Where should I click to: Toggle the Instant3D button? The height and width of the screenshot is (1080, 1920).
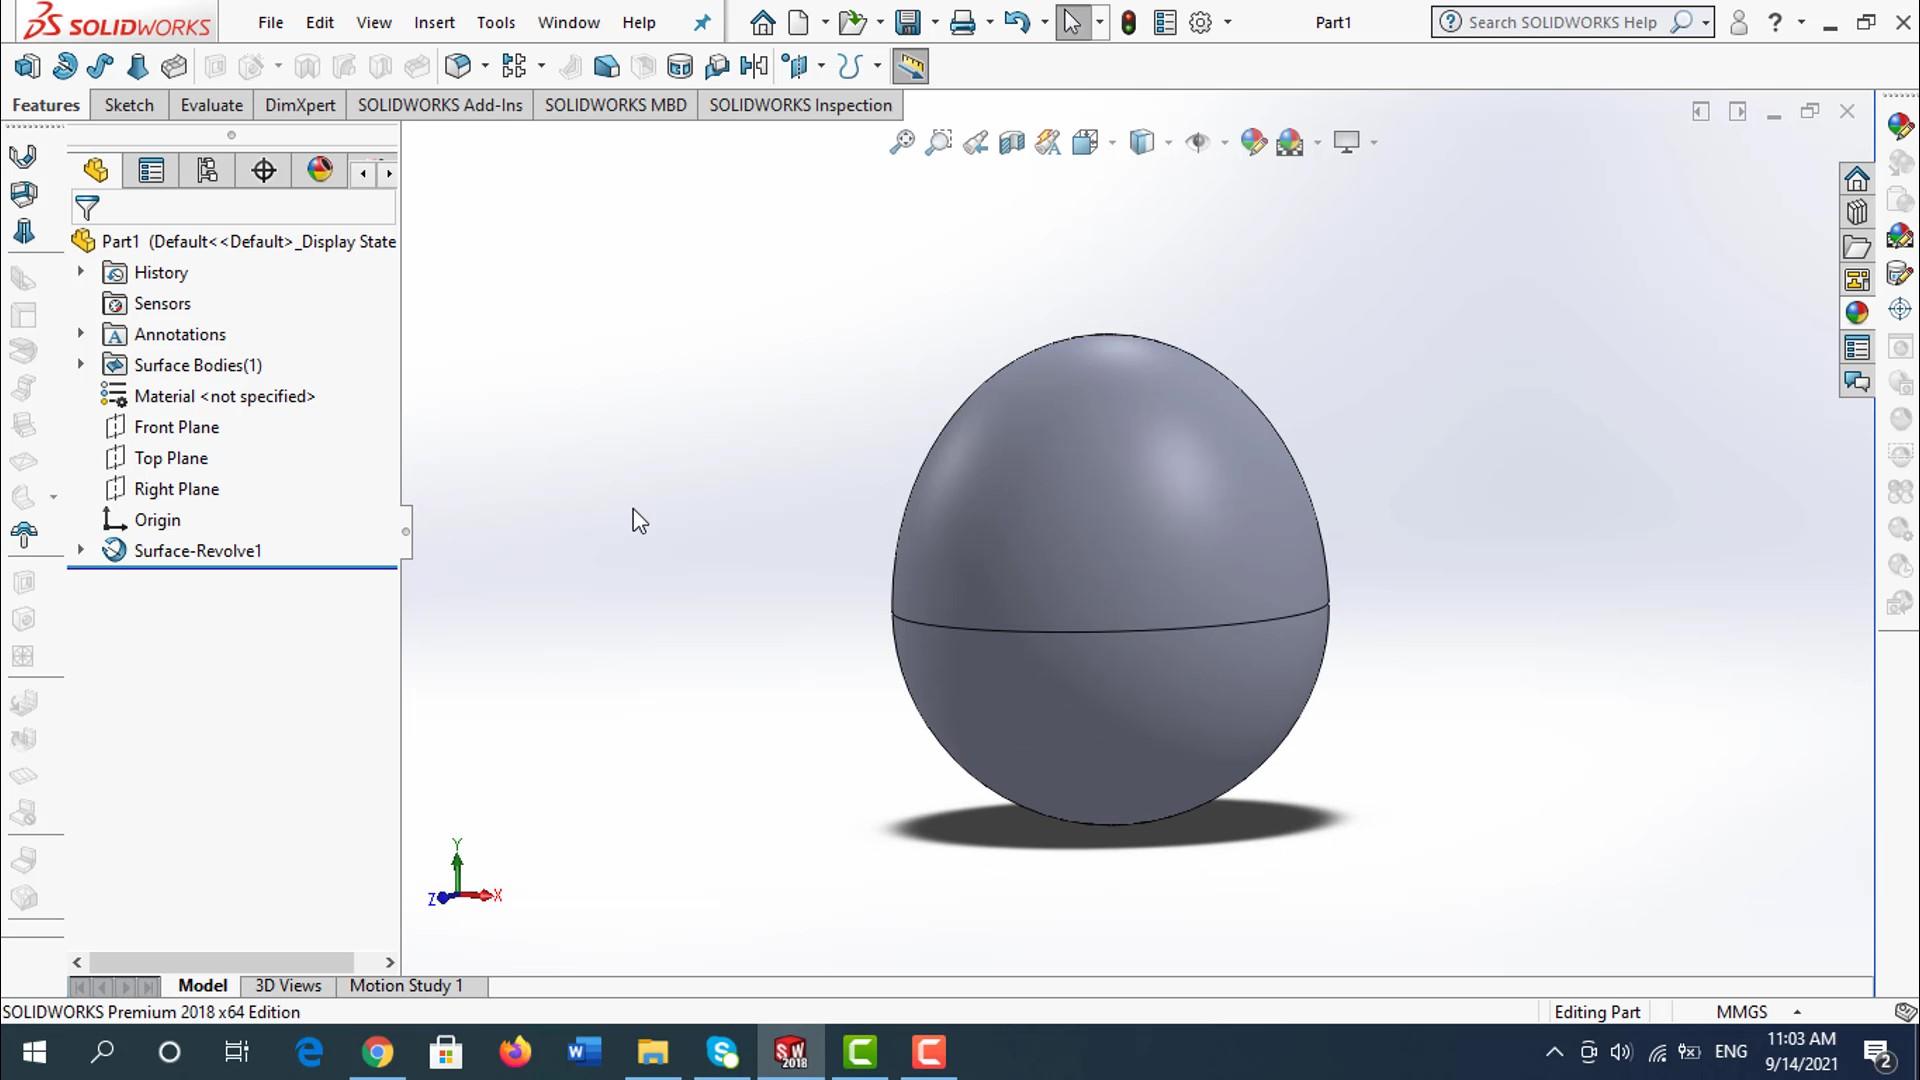coord(910,67)
